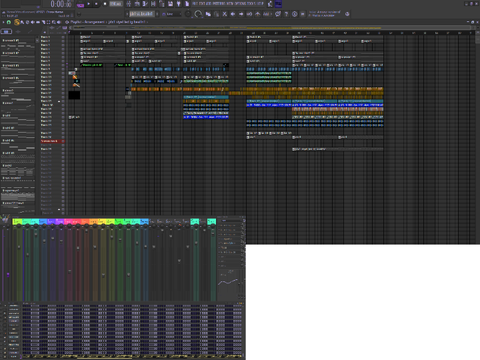Click the tempo display field
The image size is (480, 360).
(116, 4)
